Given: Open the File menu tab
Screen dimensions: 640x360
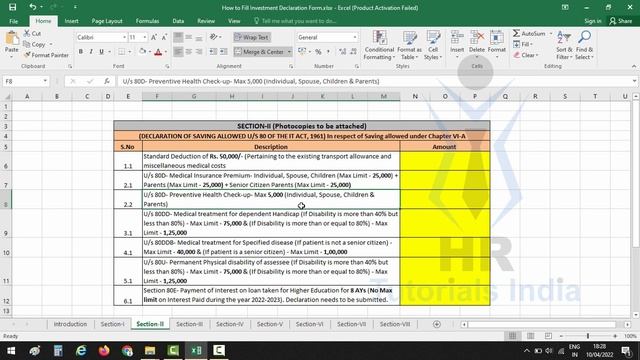Looking at the screenshot, I should 13,21.
